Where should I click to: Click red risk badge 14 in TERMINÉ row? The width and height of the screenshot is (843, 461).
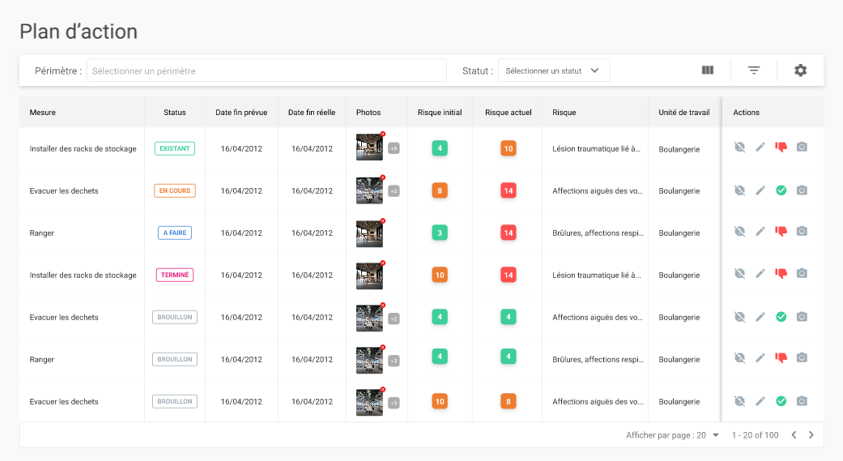click(508, 275)
